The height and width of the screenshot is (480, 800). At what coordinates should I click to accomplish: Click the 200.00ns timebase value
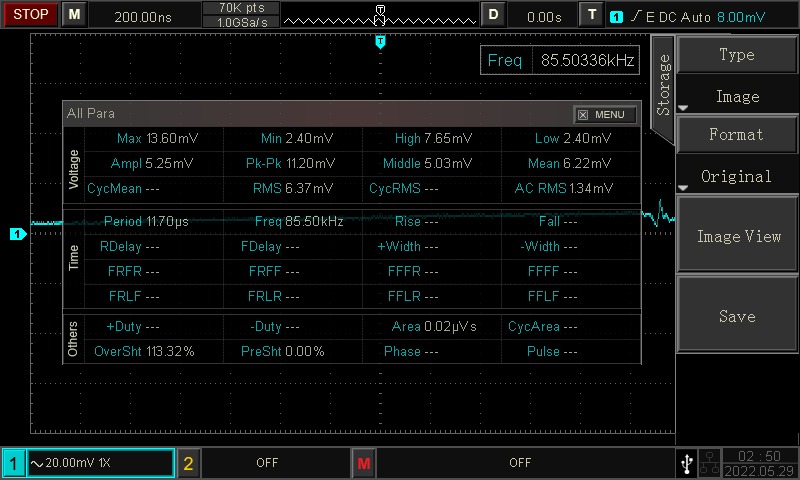point(143,17)
